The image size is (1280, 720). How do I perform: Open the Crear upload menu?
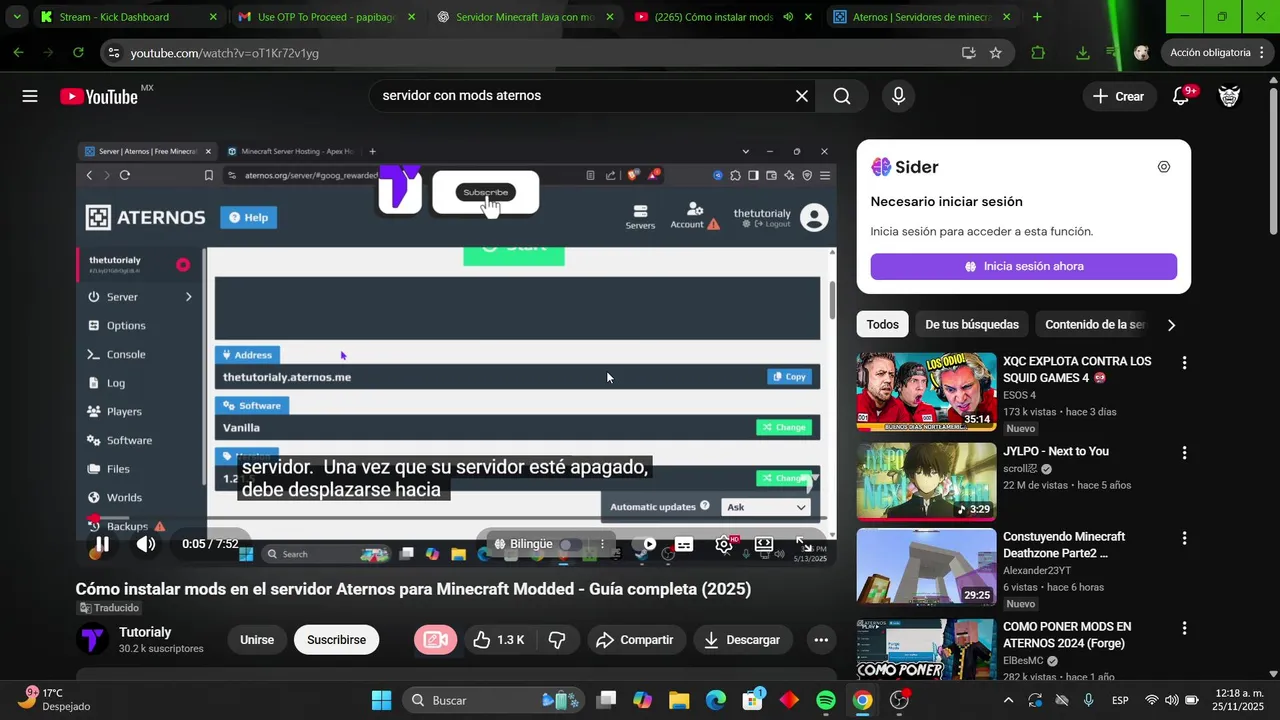(1118, 96)
